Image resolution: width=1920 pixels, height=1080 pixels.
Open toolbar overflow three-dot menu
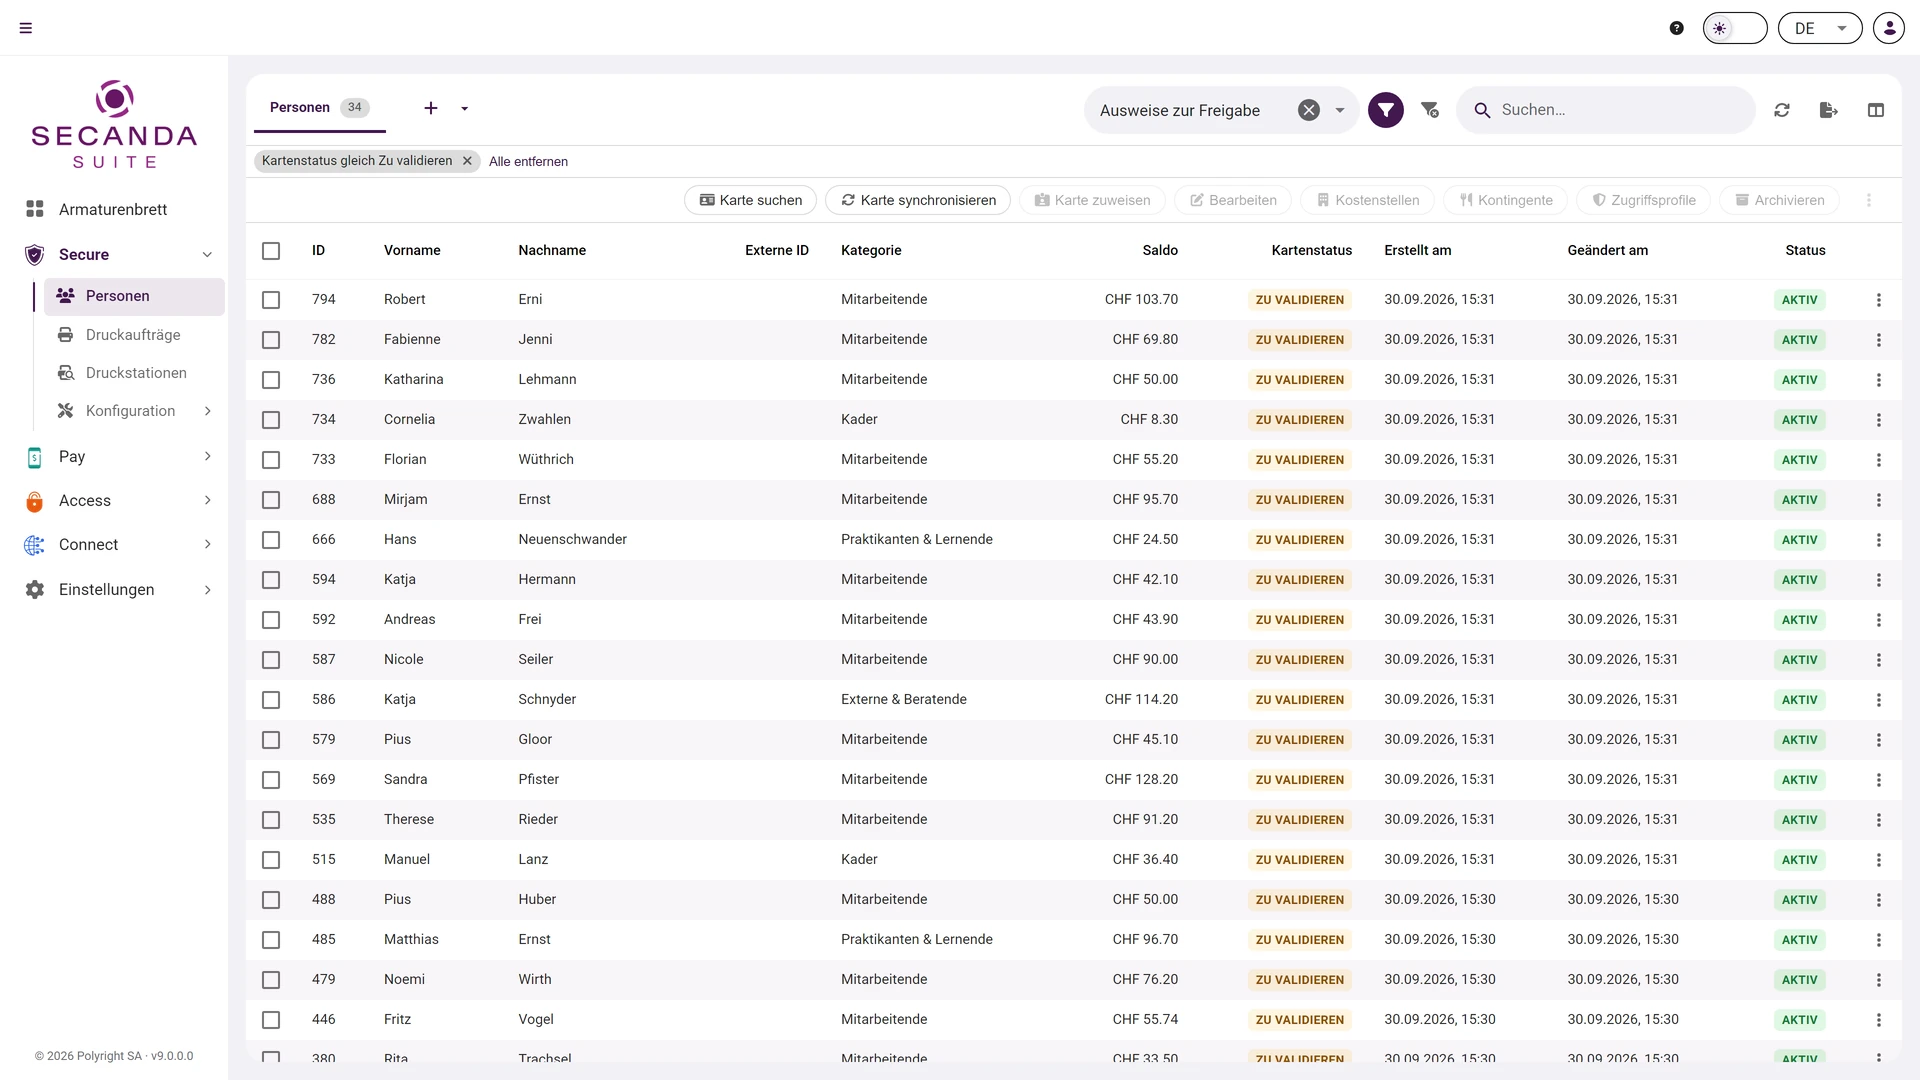[x=1869, y=200]
